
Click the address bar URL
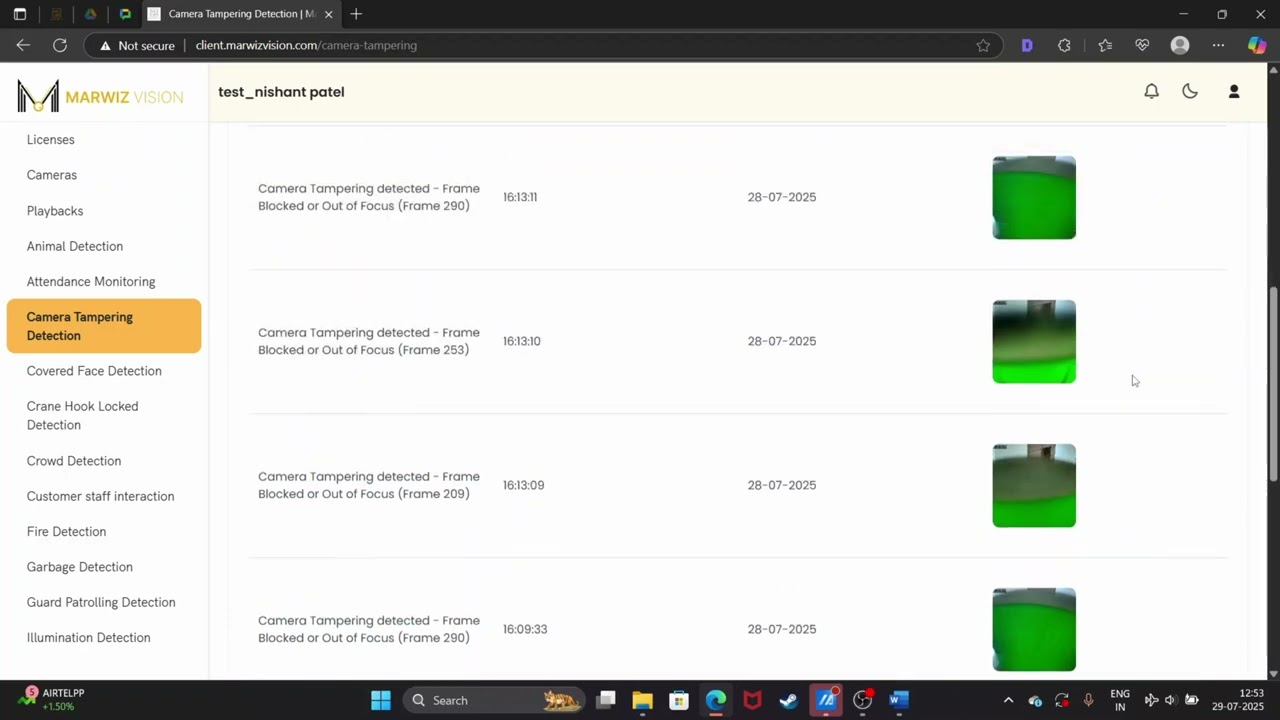point(306,45)
